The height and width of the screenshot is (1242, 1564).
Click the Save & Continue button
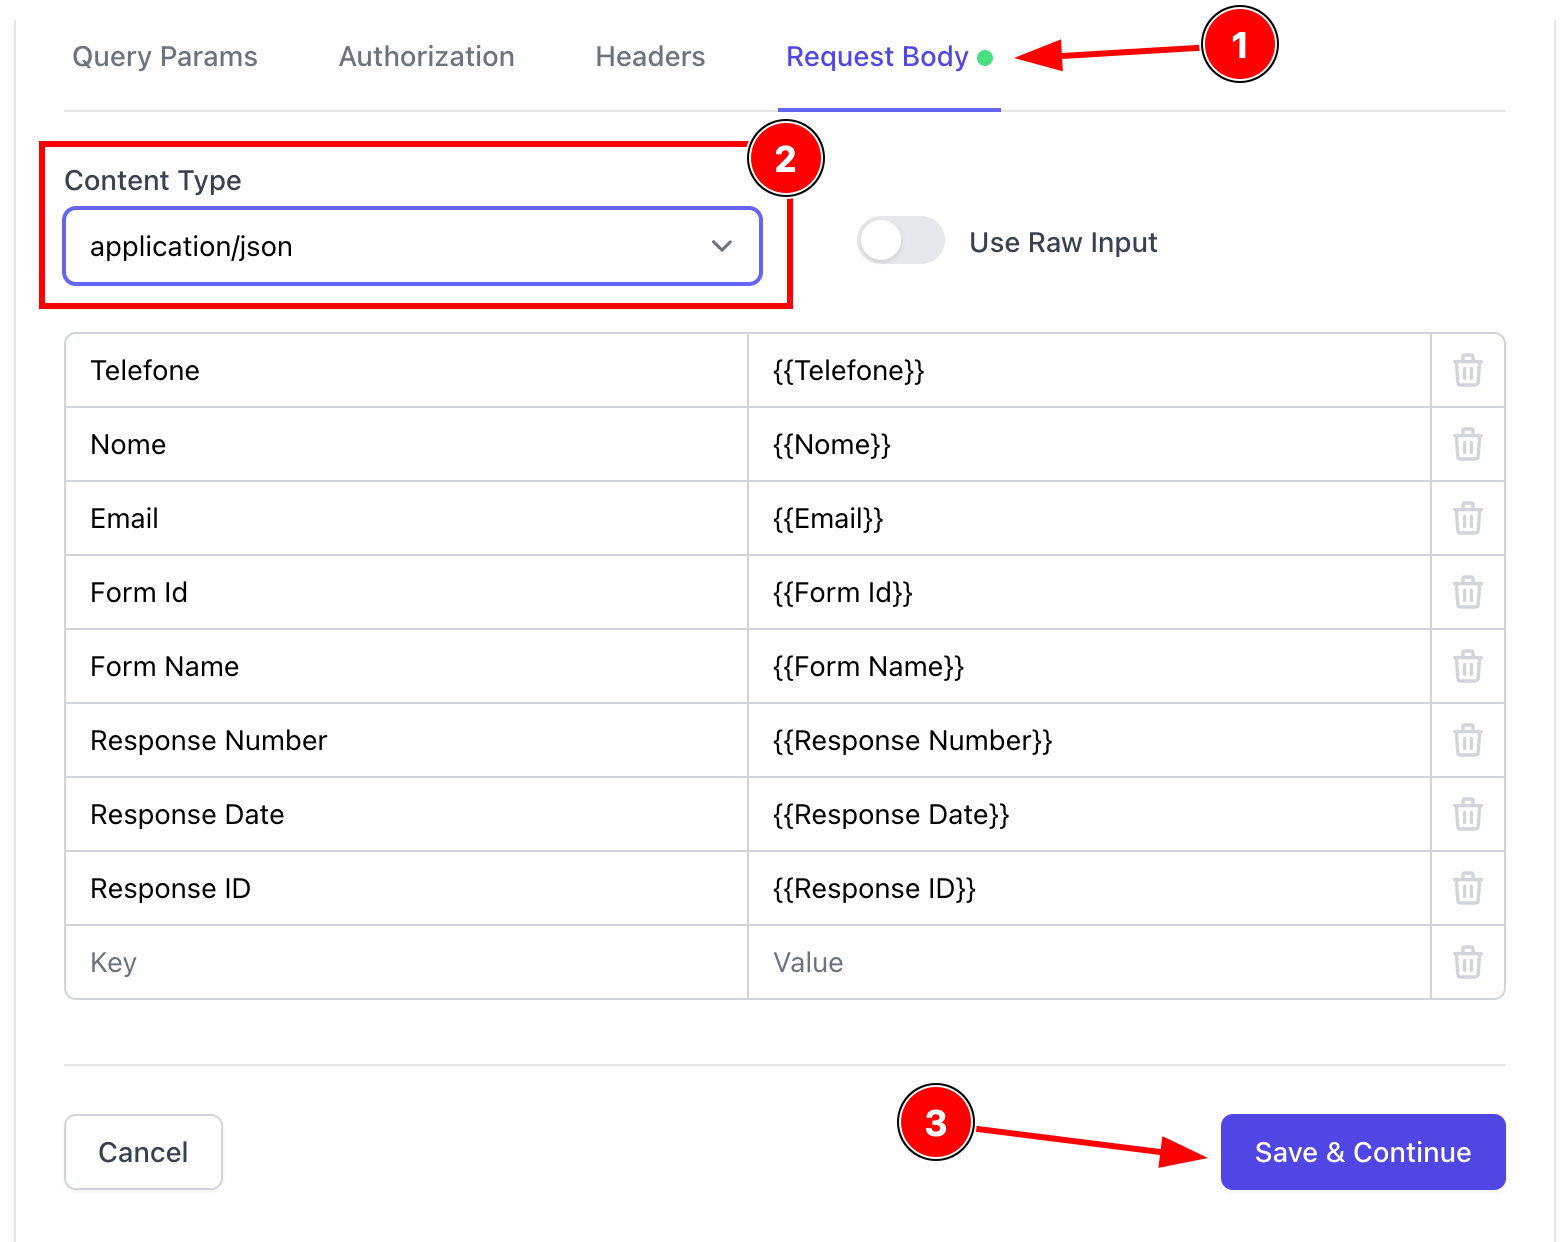pyautogui.click(x=1362, y=1152)
